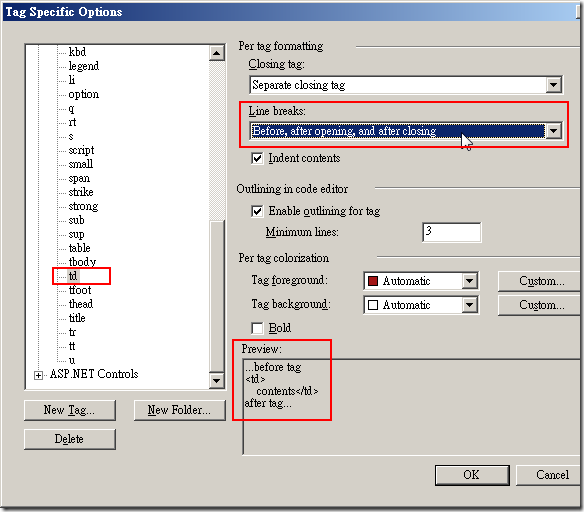Screen dimensions: 584x512
Task: Select the strike tag in tree
Action: (x=81, y=192)
